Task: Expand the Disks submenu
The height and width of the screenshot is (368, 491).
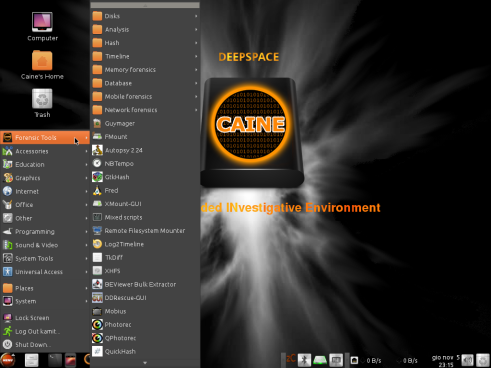Action: pos(145,16)
